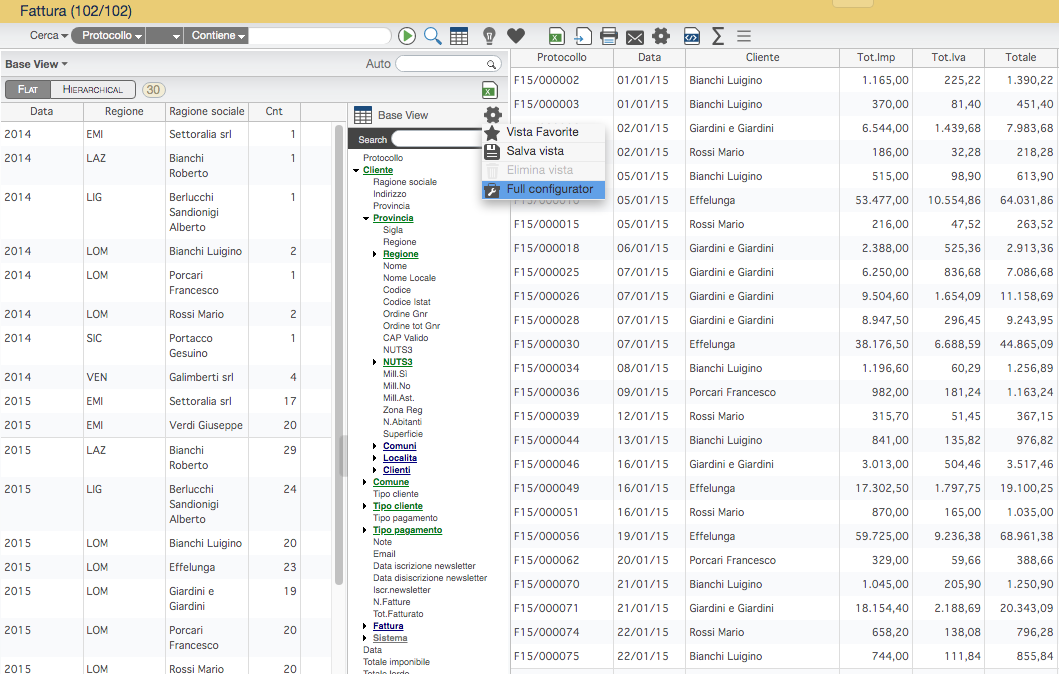
Task: Open the Base View dropdown above the Flat button
Action: [x=36, y=64]
